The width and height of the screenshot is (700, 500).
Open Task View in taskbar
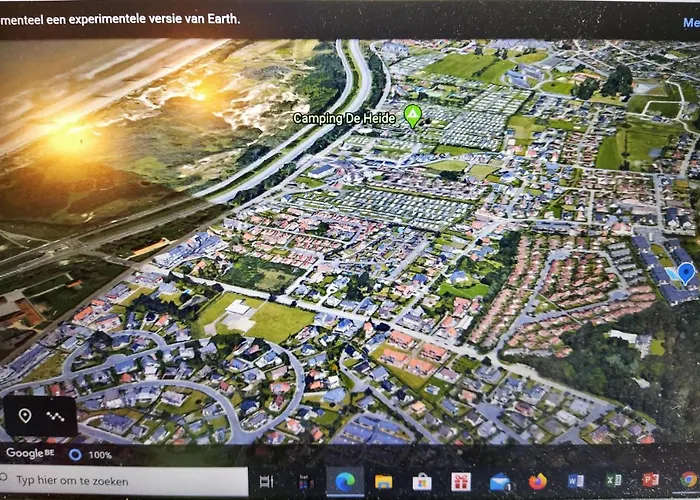267,481
